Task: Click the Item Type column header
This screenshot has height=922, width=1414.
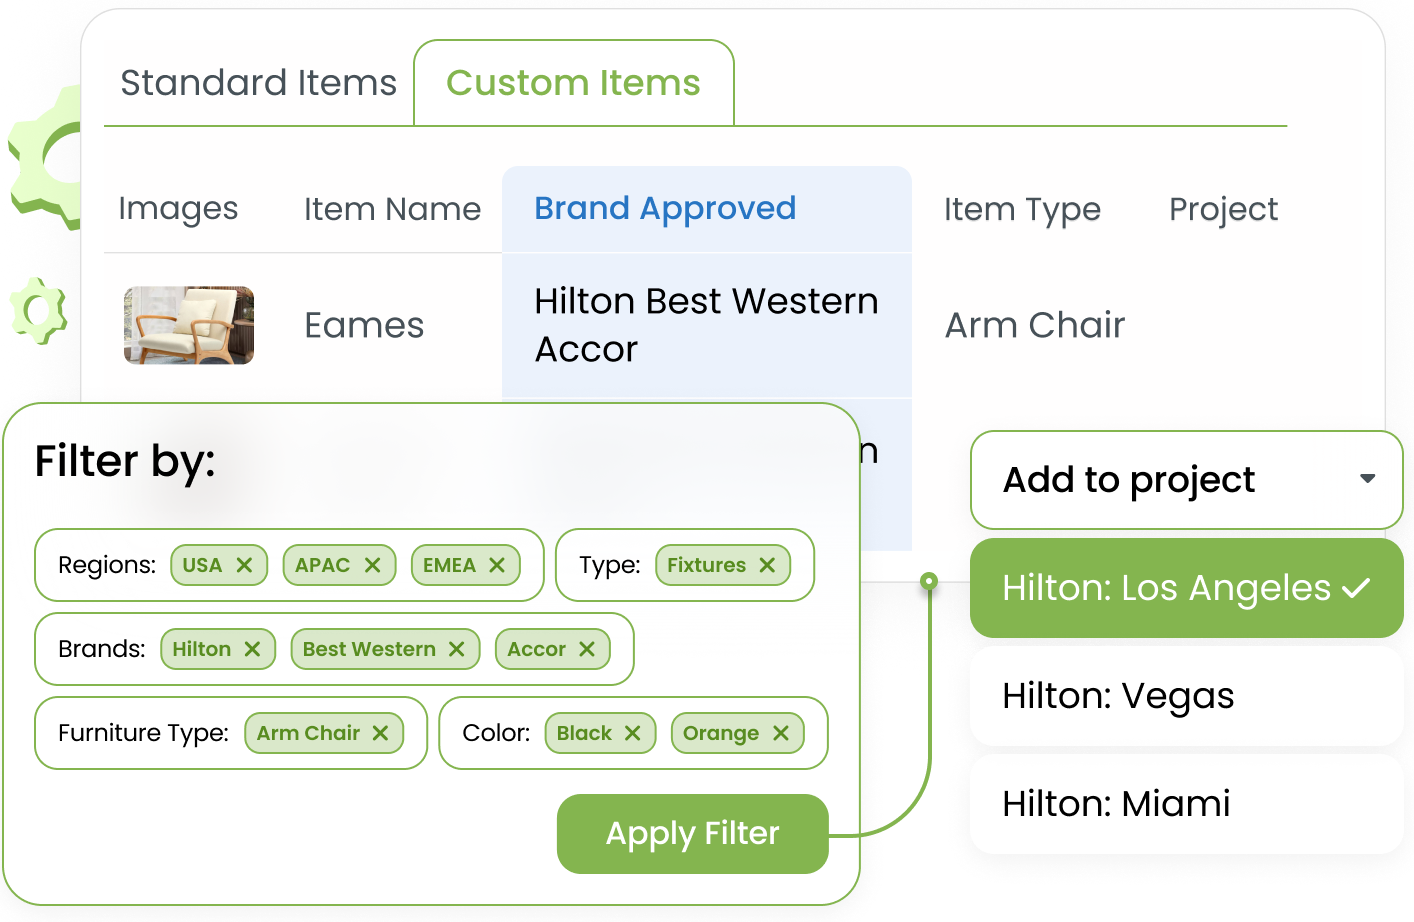Action: pos(1022,209)
